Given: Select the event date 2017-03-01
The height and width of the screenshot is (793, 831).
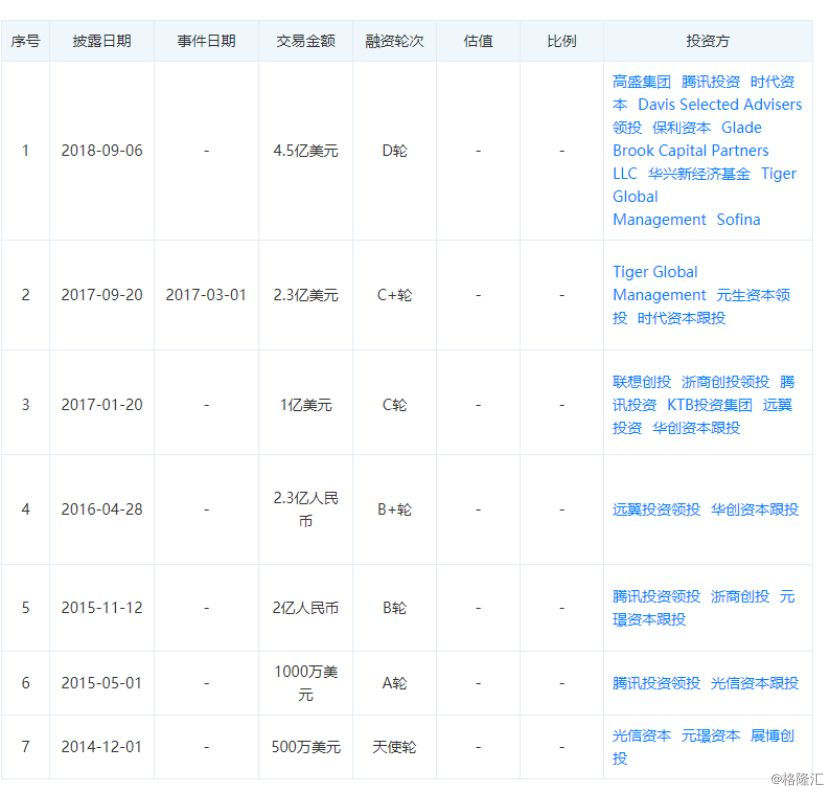Looking at the screenshot, I should coord(206,295).
